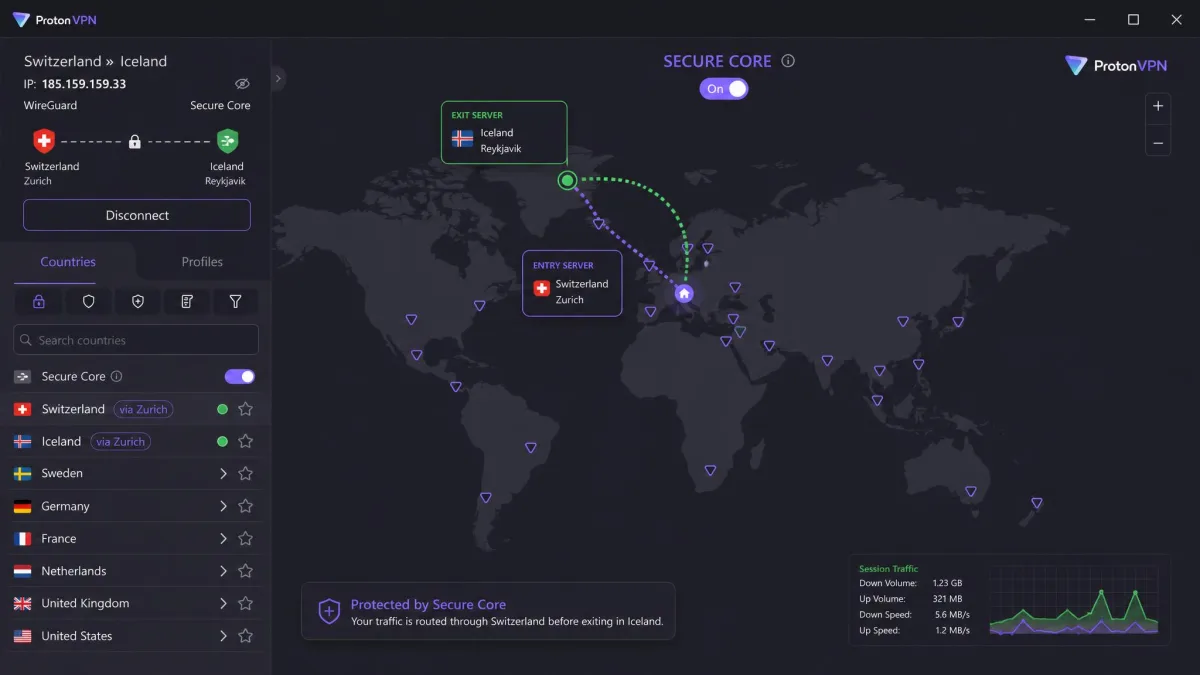Image resolution: width=1200 pixels, height=675 pixels.
Task: Favorite Netherlands with the star
Action: [x=245, y=571]
